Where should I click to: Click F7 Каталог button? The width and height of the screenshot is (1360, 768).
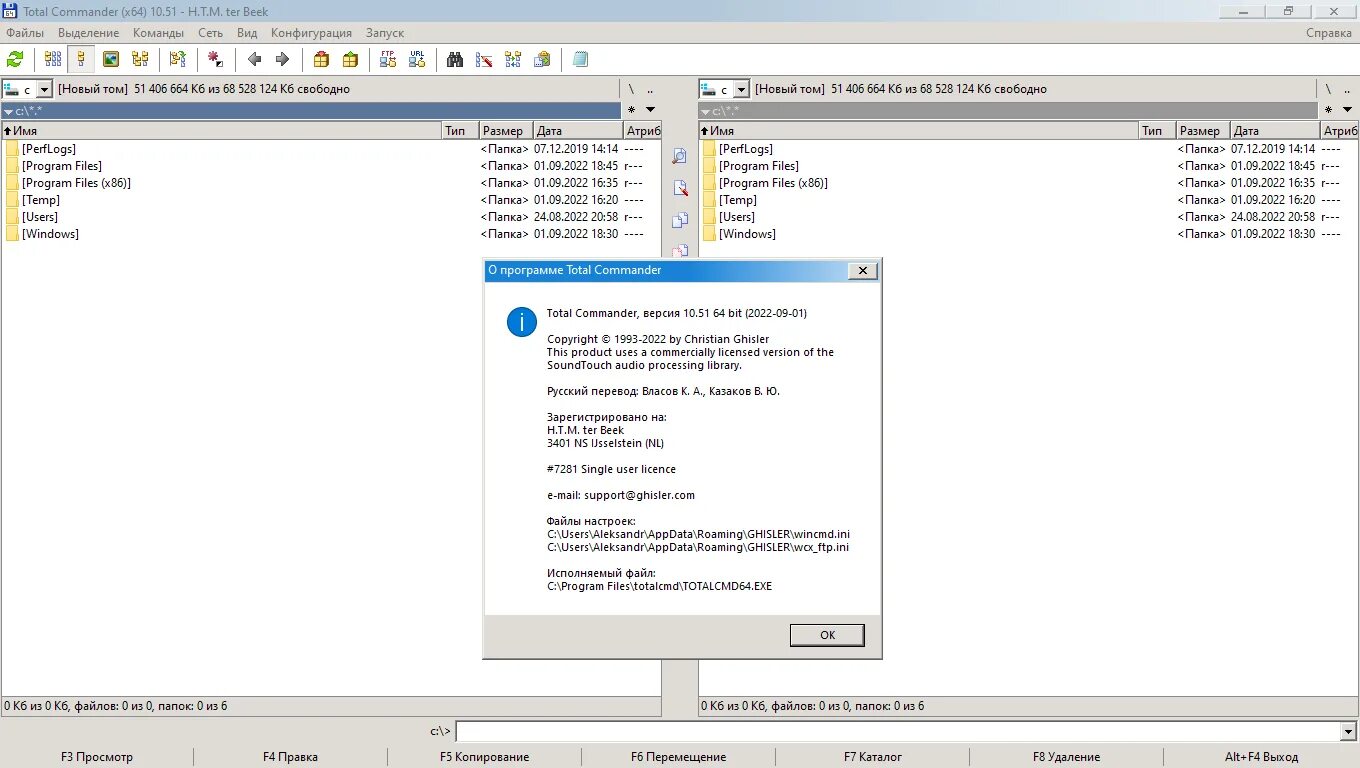tap(872, 757)
